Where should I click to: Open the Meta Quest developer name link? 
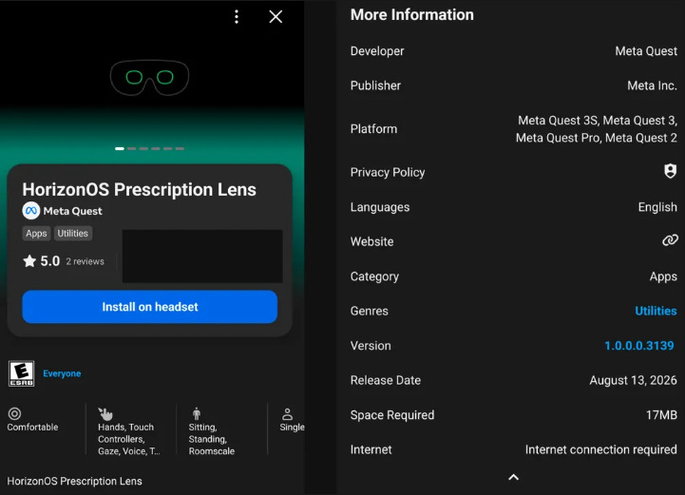[73, 211]
